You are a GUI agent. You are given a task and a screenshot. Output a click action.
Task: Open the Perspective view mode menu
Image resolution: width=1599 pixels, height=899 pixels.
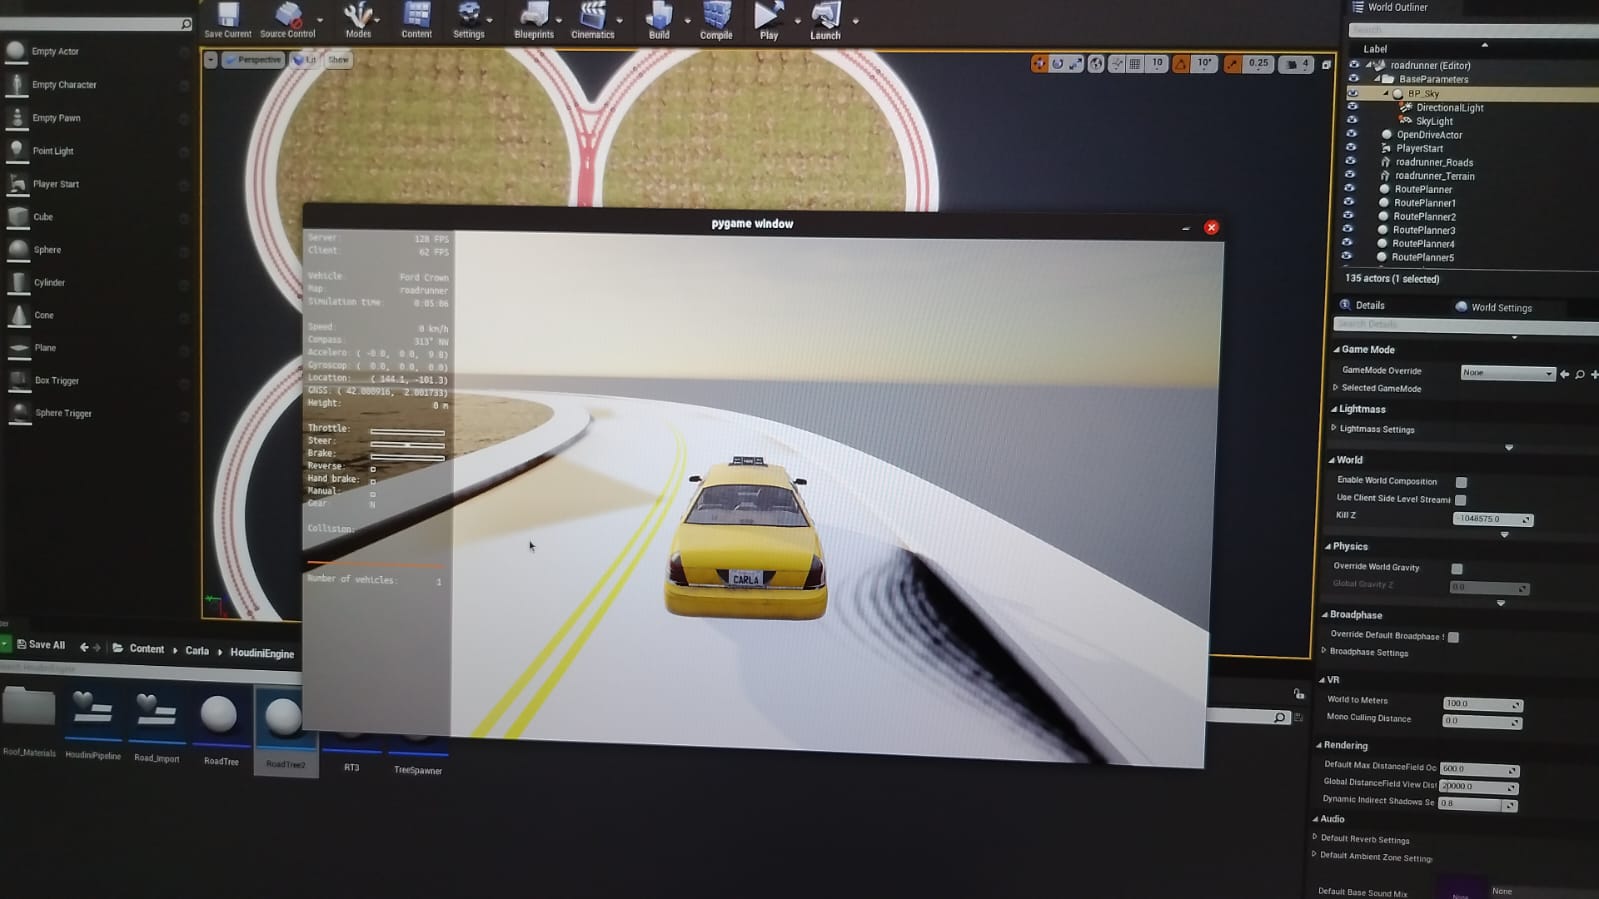[253, 60]
